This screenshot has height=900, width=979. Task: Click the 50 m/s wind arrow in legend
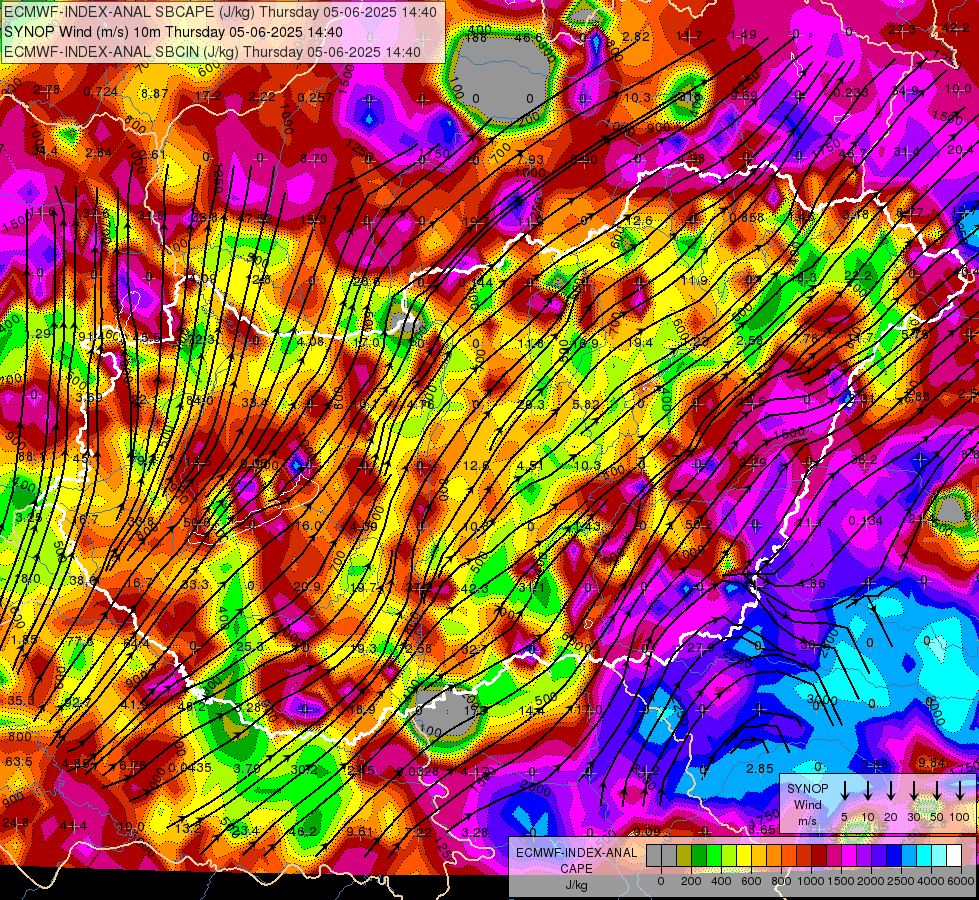(937, 791)
